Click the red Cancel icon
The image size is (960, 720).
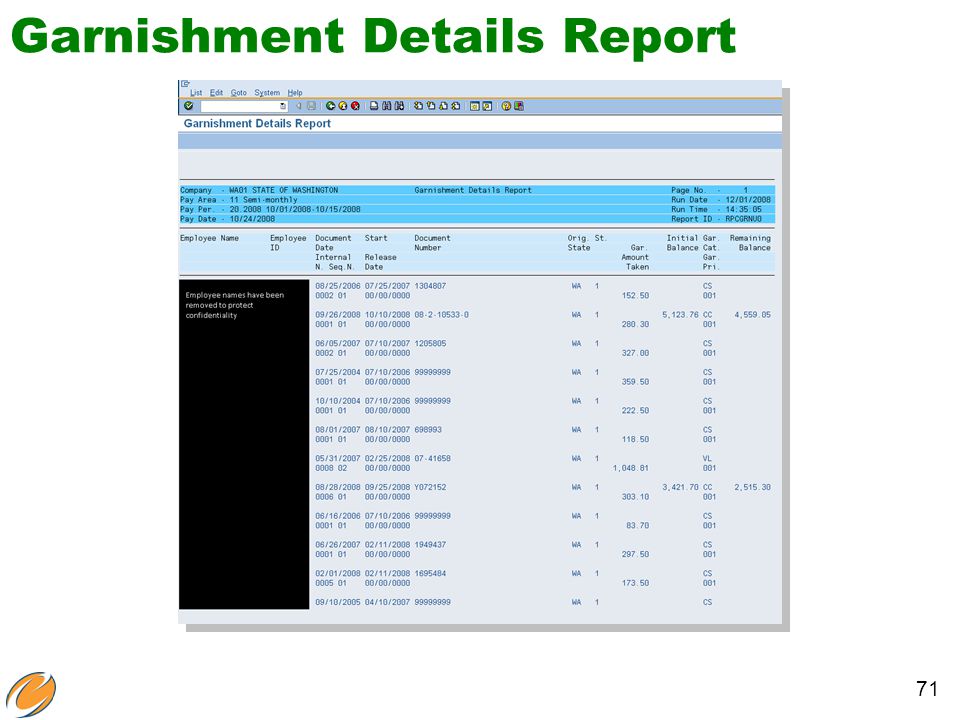(x=355, y=106)
